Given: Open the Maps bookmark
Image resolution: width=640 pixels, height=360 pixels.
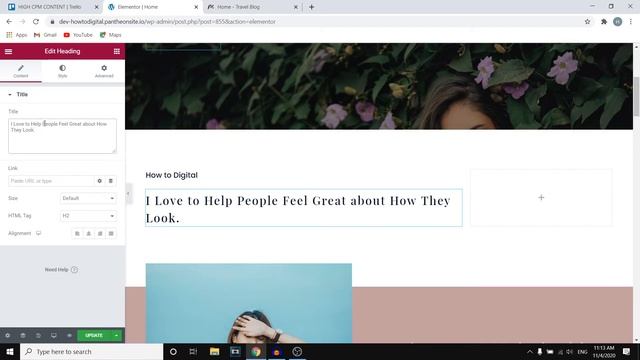Looking at the screenshot, I should tap(111, 35).
